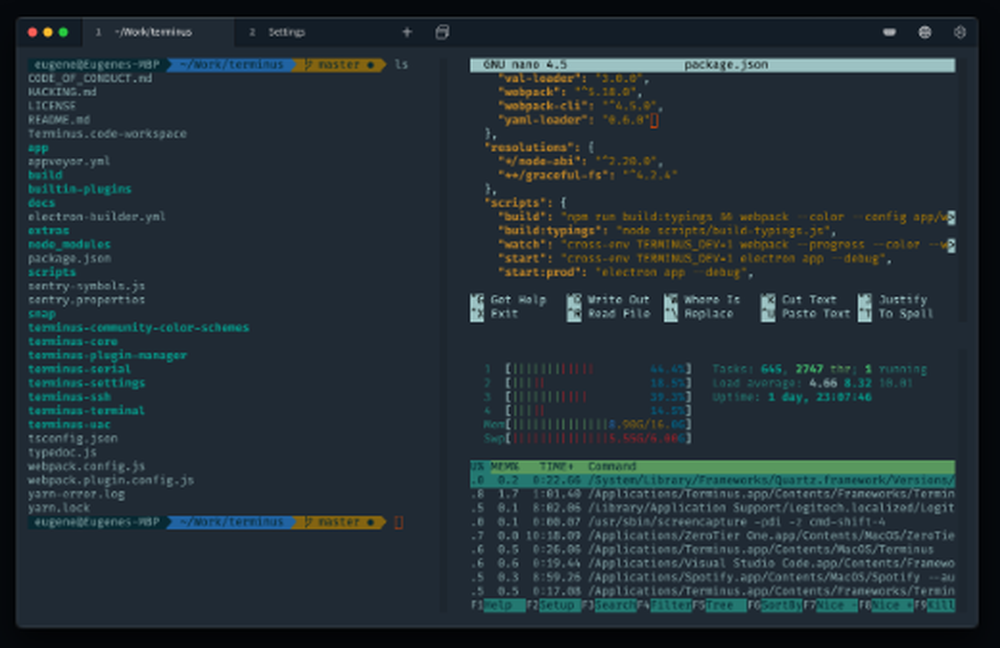Click the keyboard icon in the title bar
The height and width of the screenshot is (648, 1000).
pos(890,31)
